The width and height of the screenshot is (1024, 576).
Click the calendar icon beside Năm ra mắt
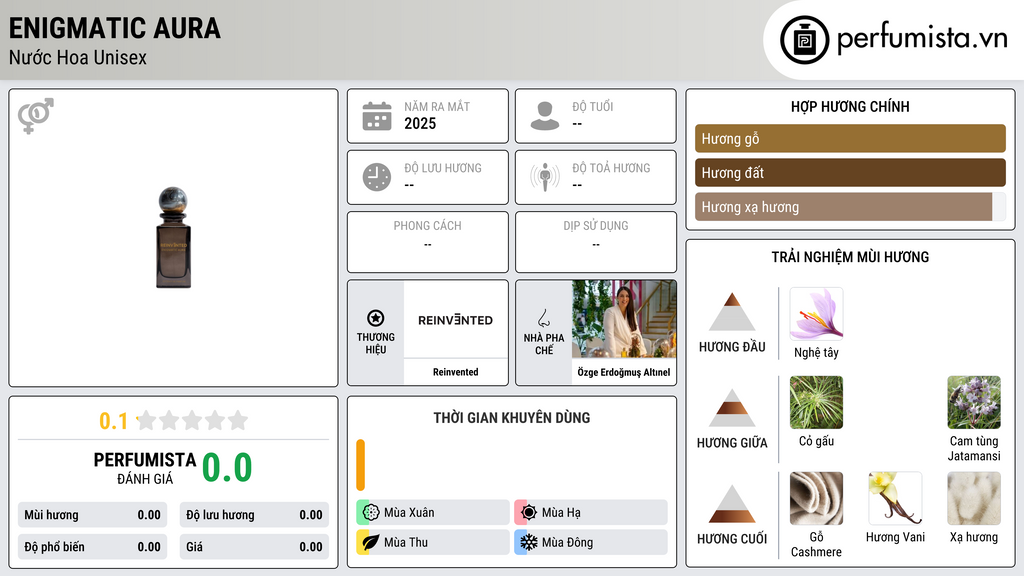[377, 116]
